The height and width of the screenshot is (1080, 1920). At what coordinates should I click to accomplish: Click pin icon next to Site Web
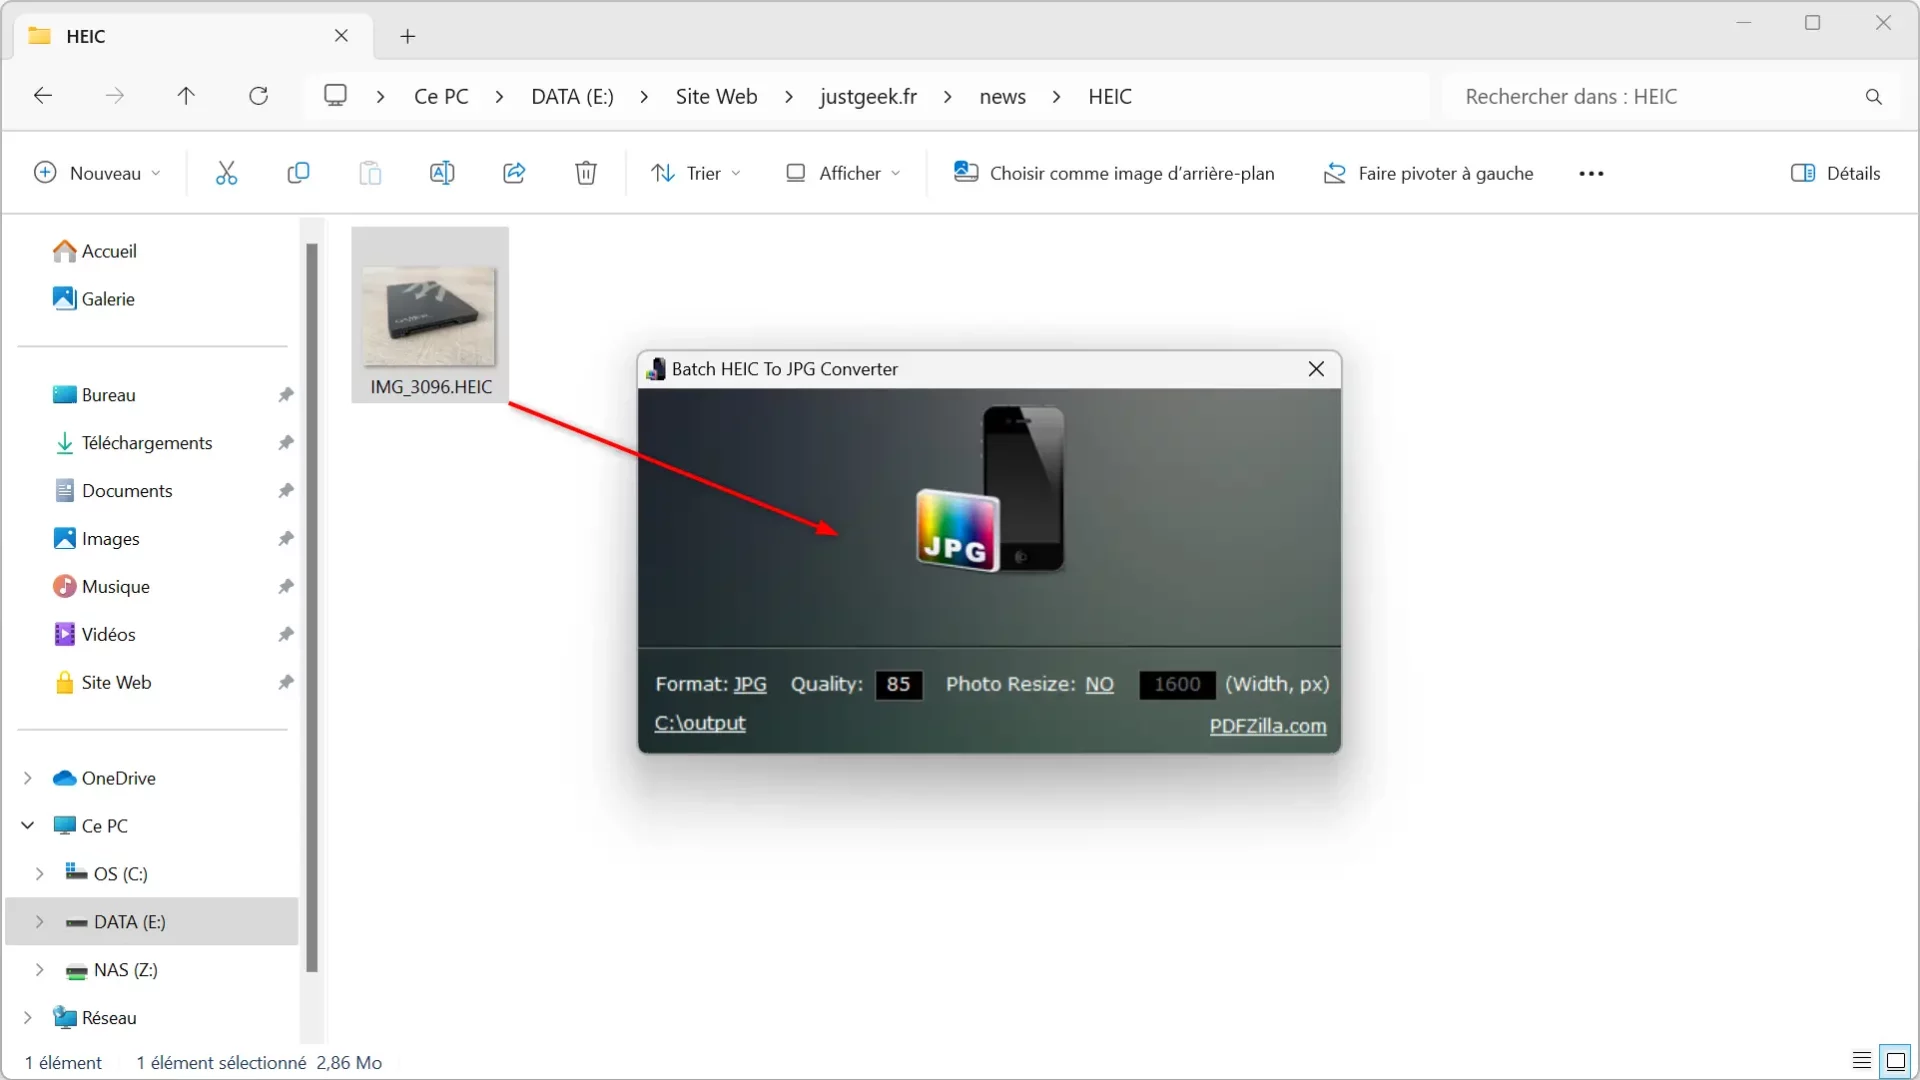(286, 683)
